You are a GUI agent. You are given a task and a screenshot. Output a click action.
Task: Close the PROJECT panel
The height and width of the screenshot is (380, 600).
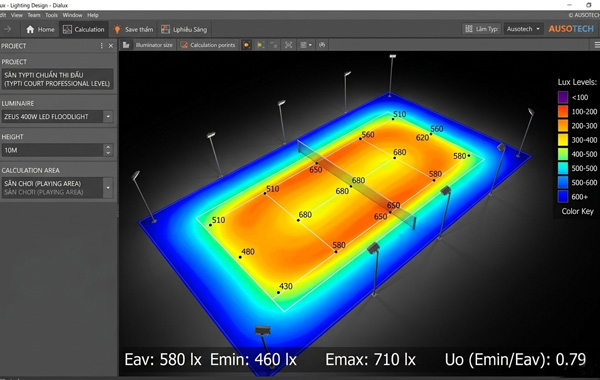click(111, 46)
